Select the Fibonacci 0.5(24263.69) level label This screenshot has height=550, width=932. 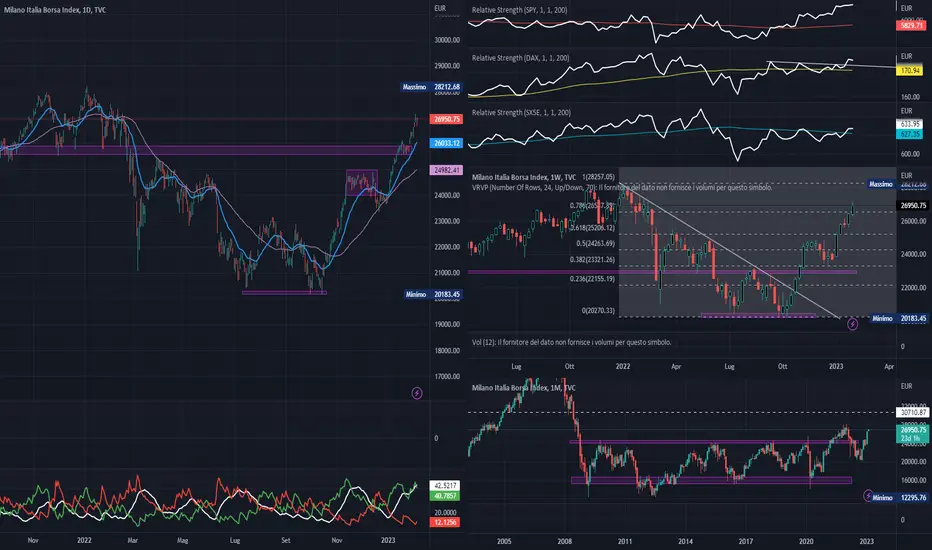coord(595,244)
